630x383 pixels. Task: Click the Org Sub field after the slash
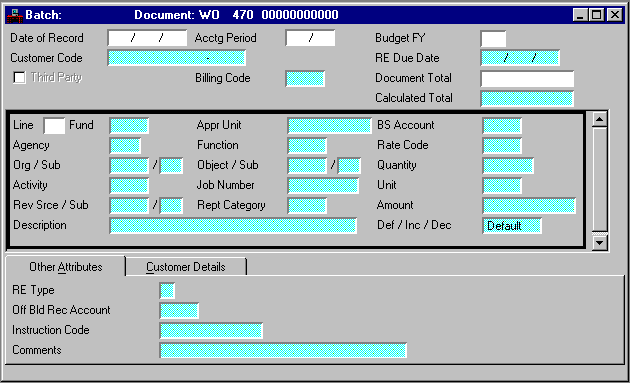(171, 166)
